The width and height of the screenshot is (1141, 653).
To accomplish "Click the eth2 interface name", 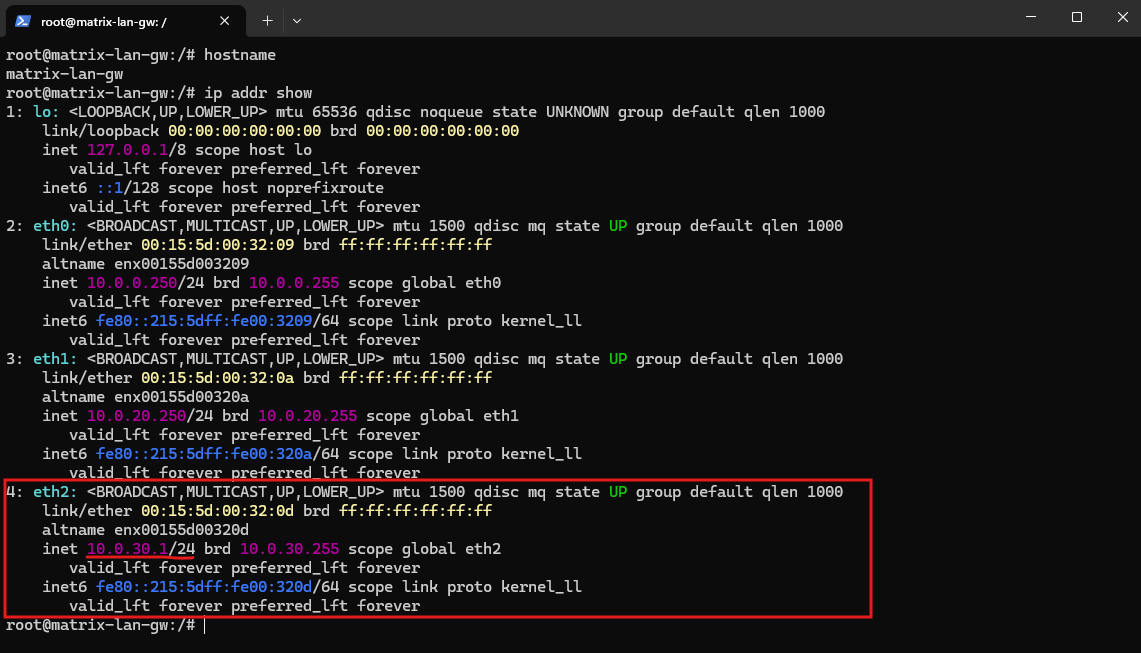I will point(55,492).
